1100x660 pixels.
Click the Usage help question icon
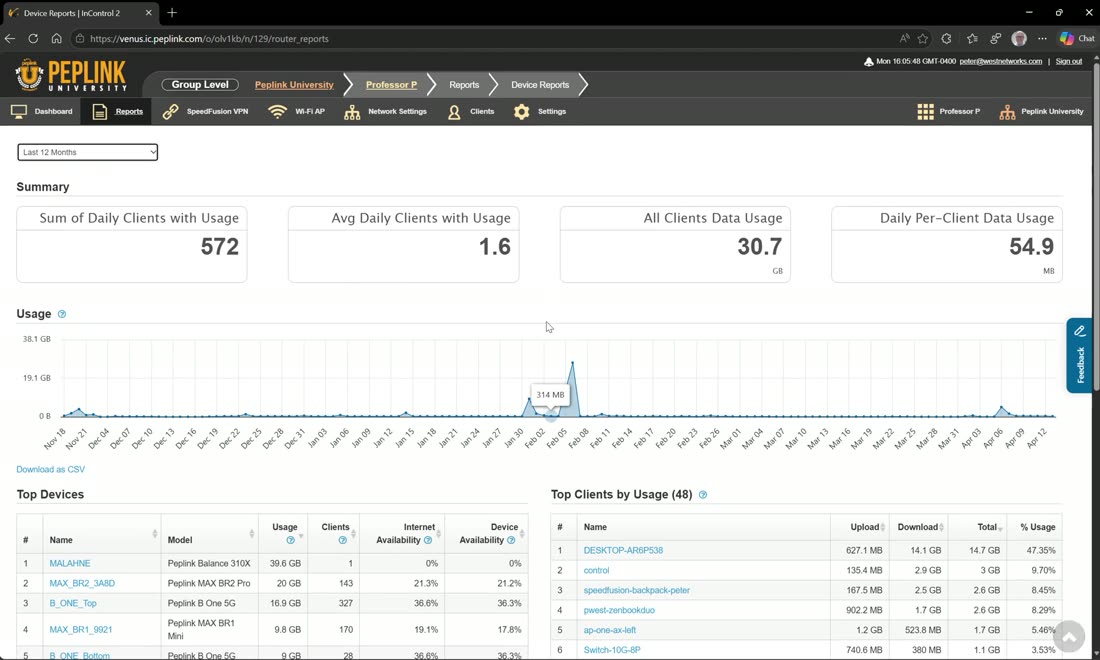(x=62, y=314)
